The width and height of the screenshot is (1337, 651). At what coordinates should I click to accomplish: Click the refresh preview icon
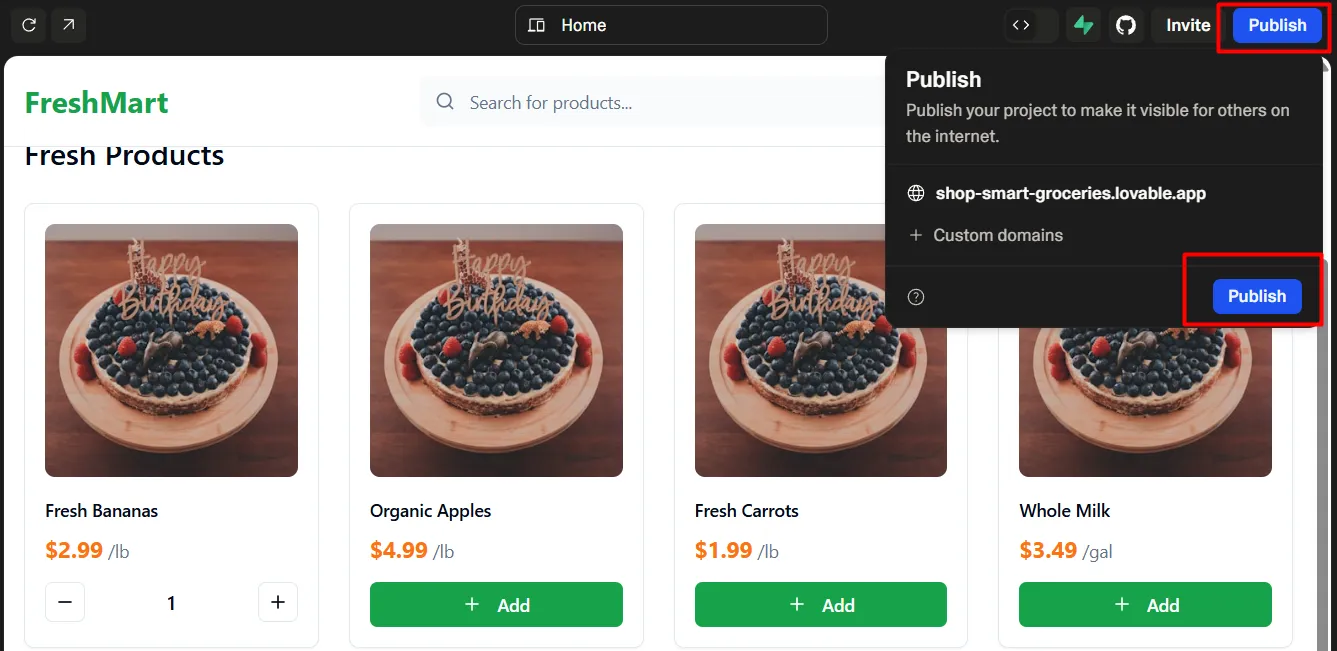point(29,25)
